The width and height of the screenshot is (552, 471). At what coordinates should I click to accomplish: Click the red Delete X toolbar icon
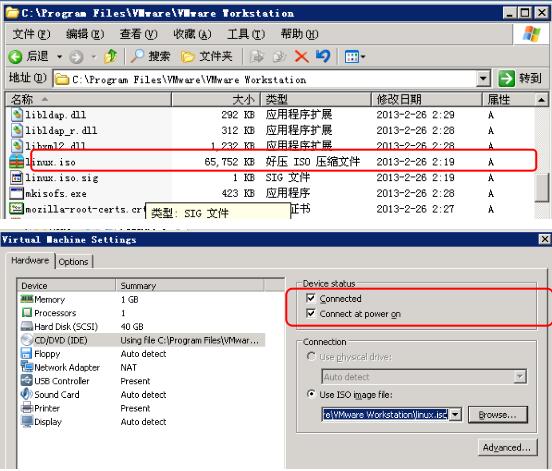click(302, 56)
